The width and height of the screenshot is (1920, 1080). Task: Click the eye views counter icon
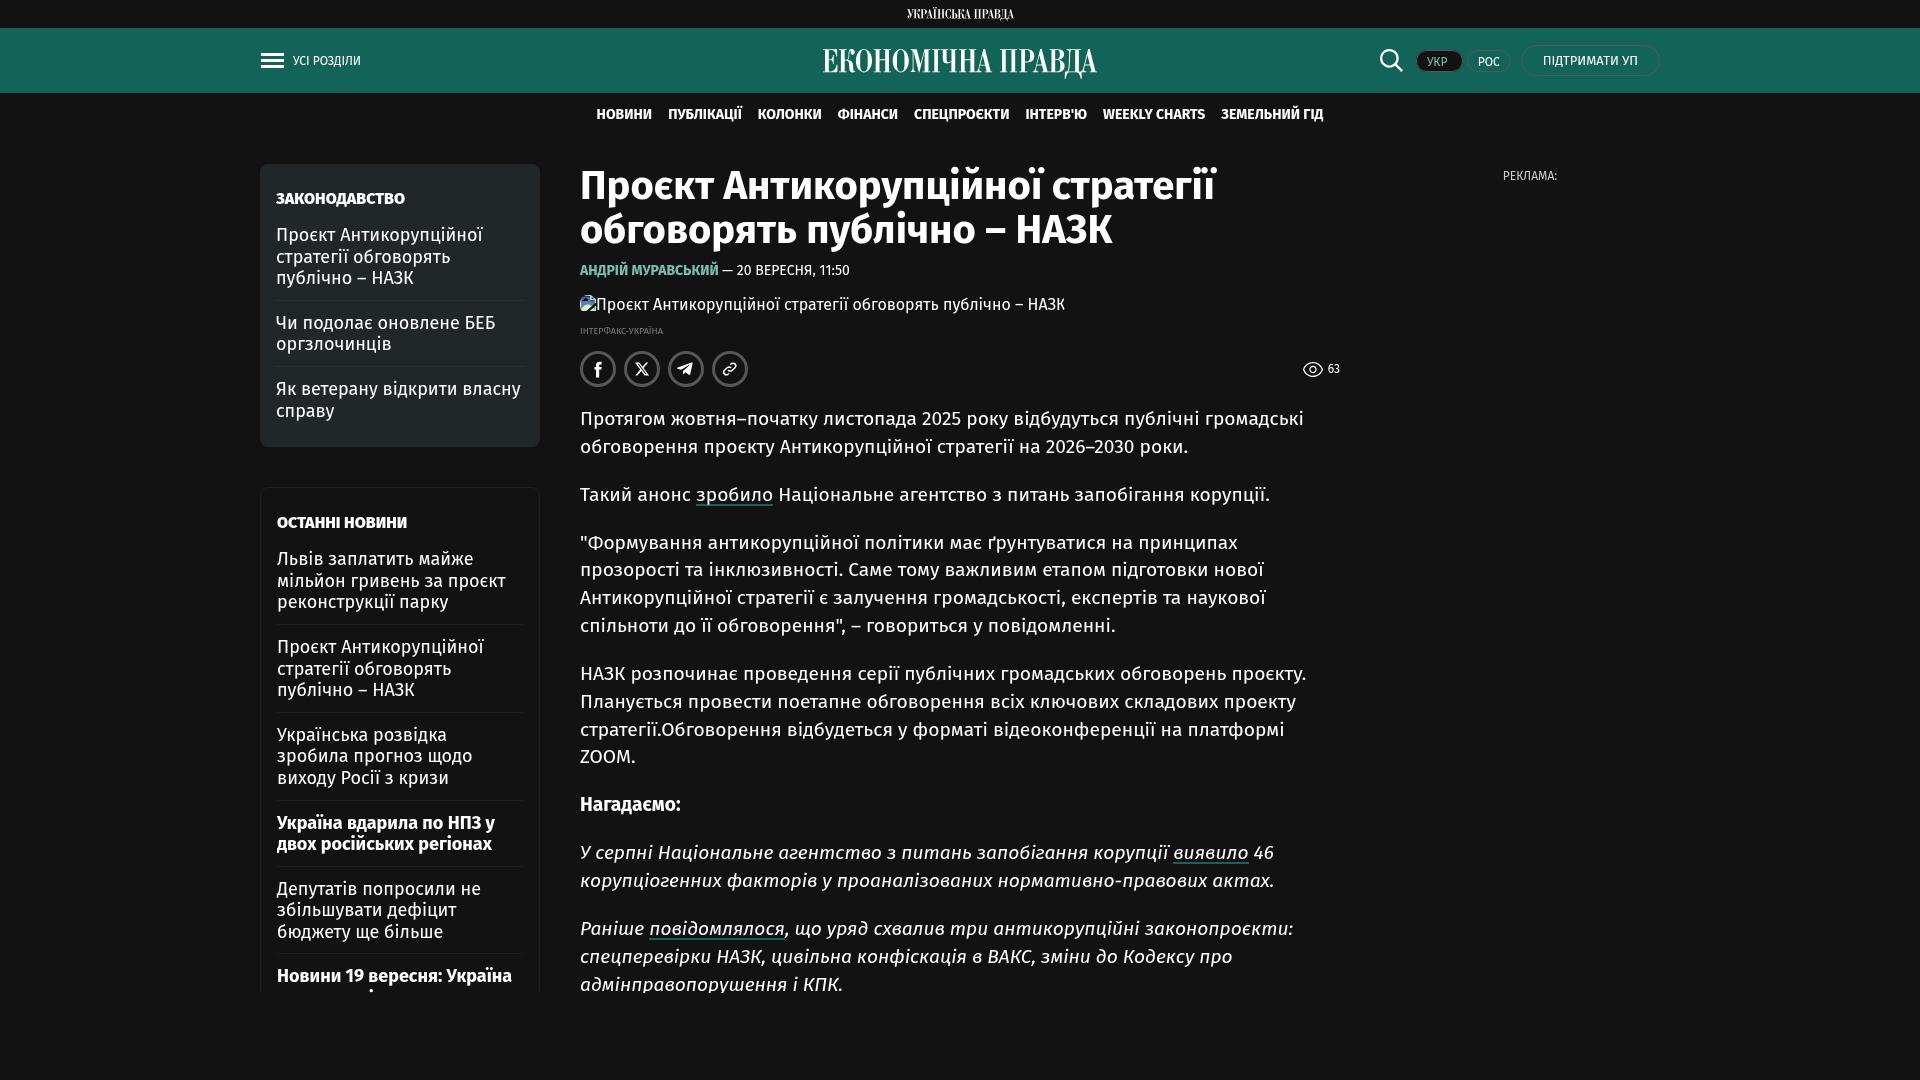pyautogui.click(x=1312, y=370)
